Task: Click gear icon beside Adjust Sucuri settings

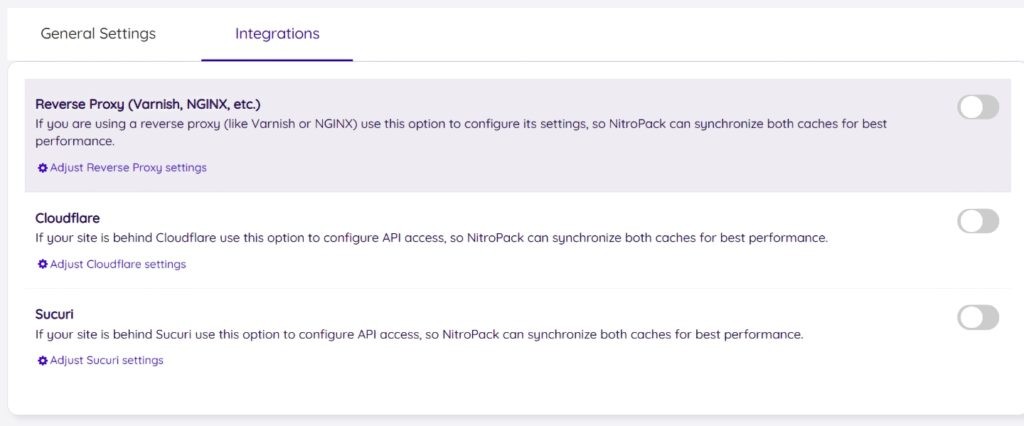Action: [42, 361]
